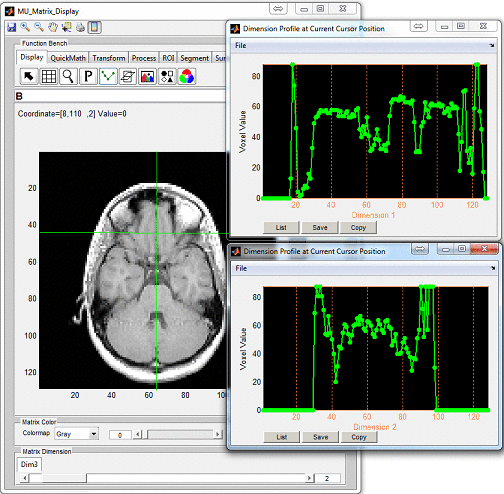Select the arrow pointer tool
Image resolution: width=504 pixels, height=494 pixels.
coord(29,76)
